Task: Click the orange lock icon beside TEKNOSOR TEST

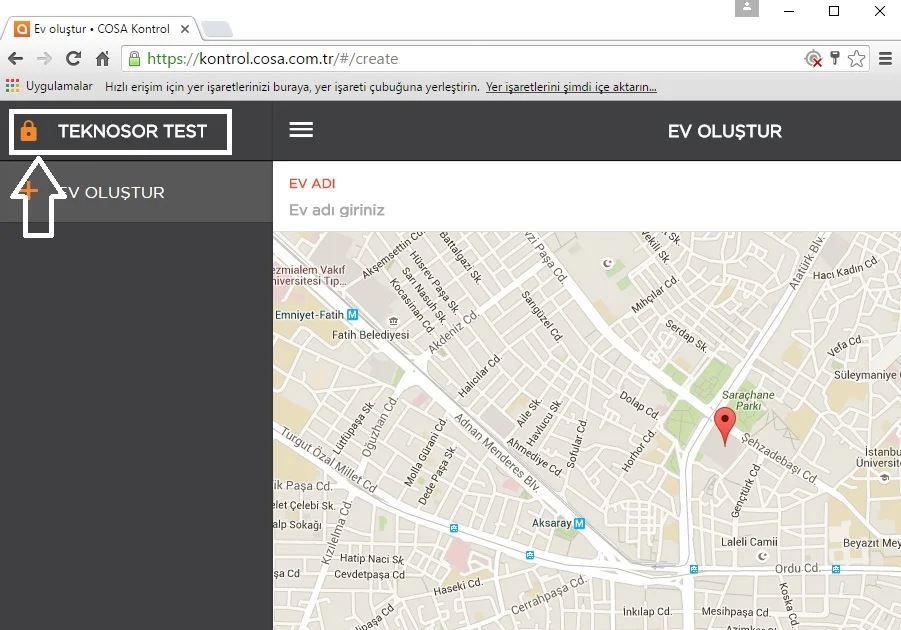Action: (29, 131)
